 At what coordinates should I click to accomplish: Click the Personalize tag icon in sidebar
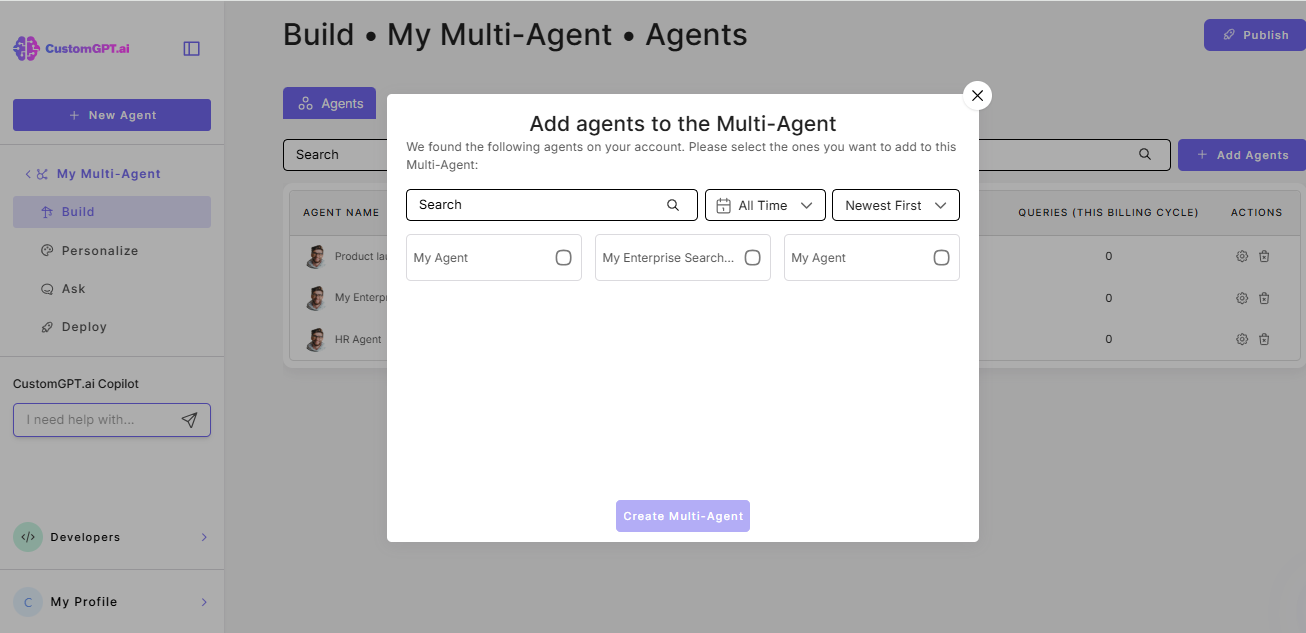[47, 250]
